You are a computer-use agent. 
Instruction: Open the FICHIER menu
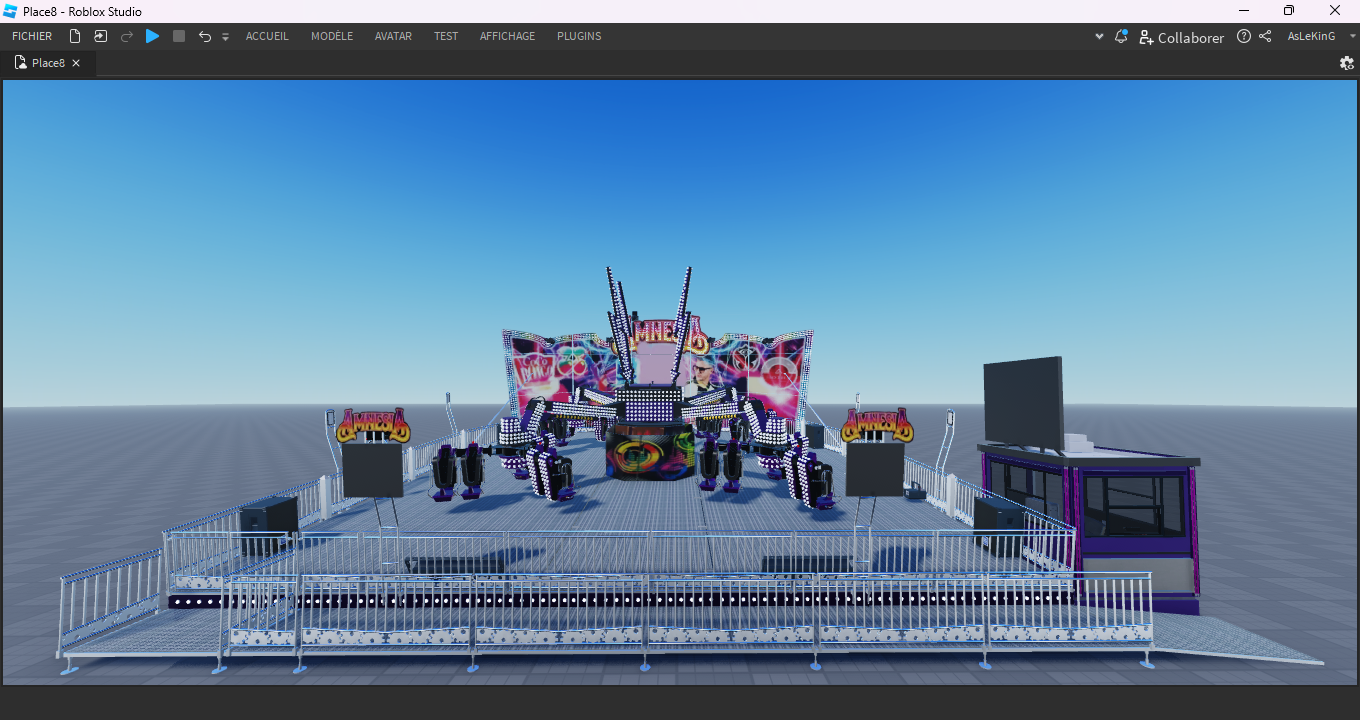pos(32,36)
